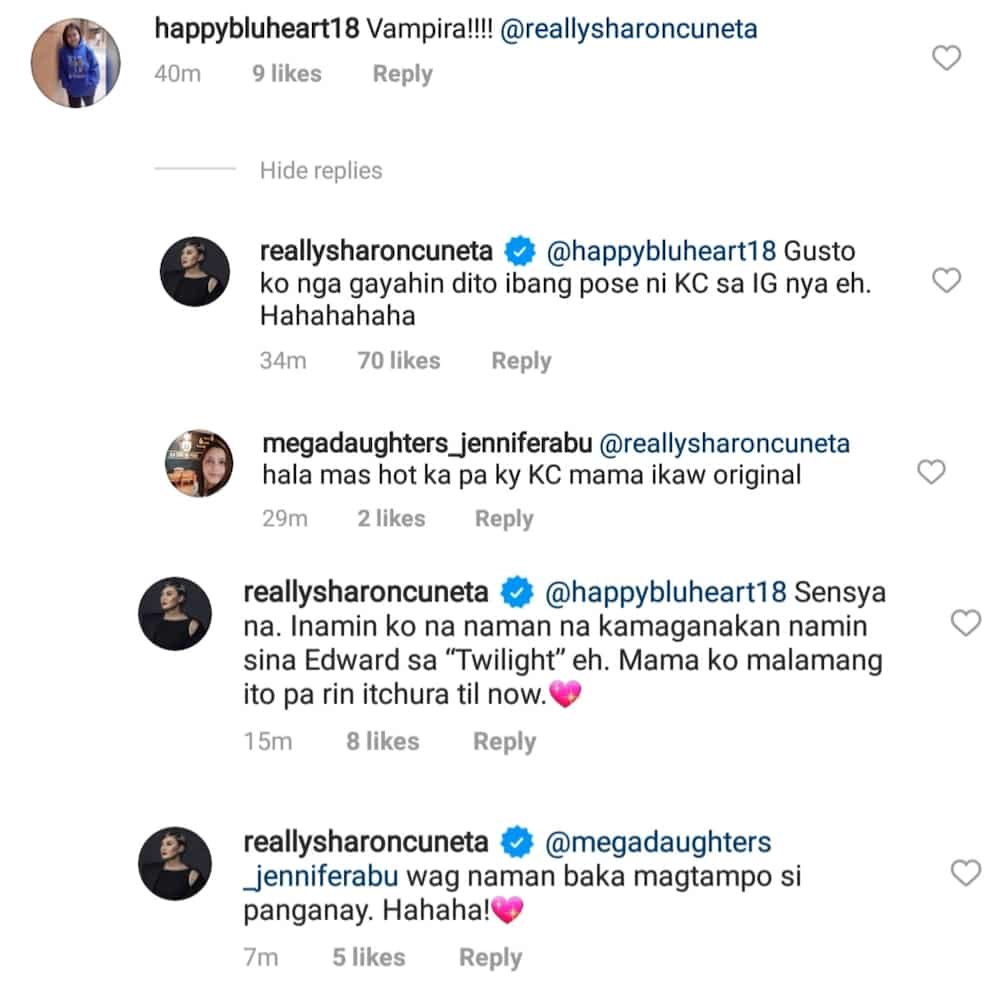The image size is (1000, 1000).
Task: Heart the 'baka magtampo si panganay' comment
Action: [x=966, y=872]
